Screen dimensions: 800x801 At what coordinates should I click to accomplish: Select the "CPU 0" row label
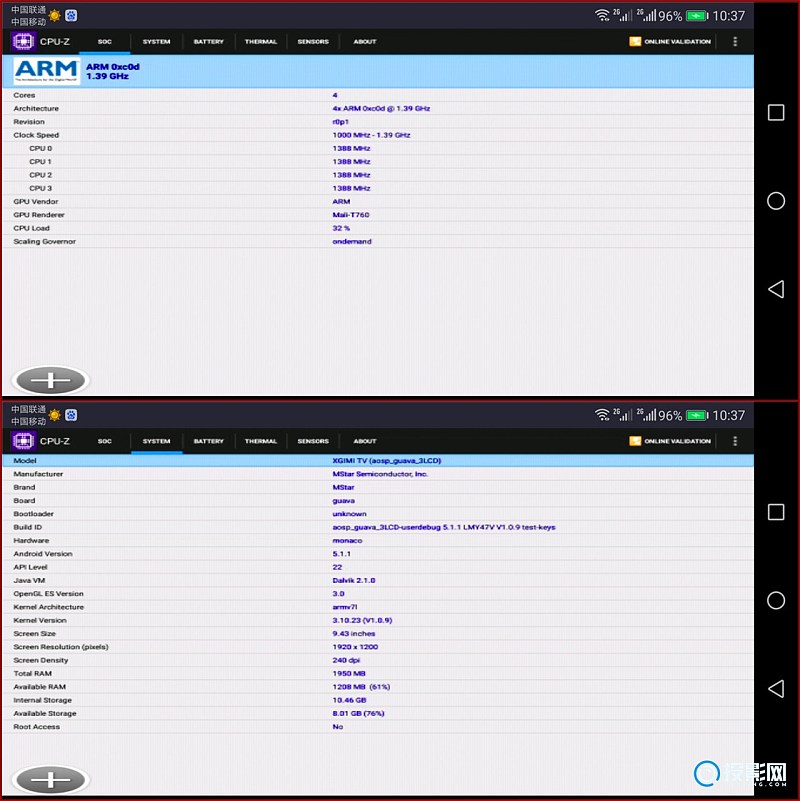click(40, 148)
